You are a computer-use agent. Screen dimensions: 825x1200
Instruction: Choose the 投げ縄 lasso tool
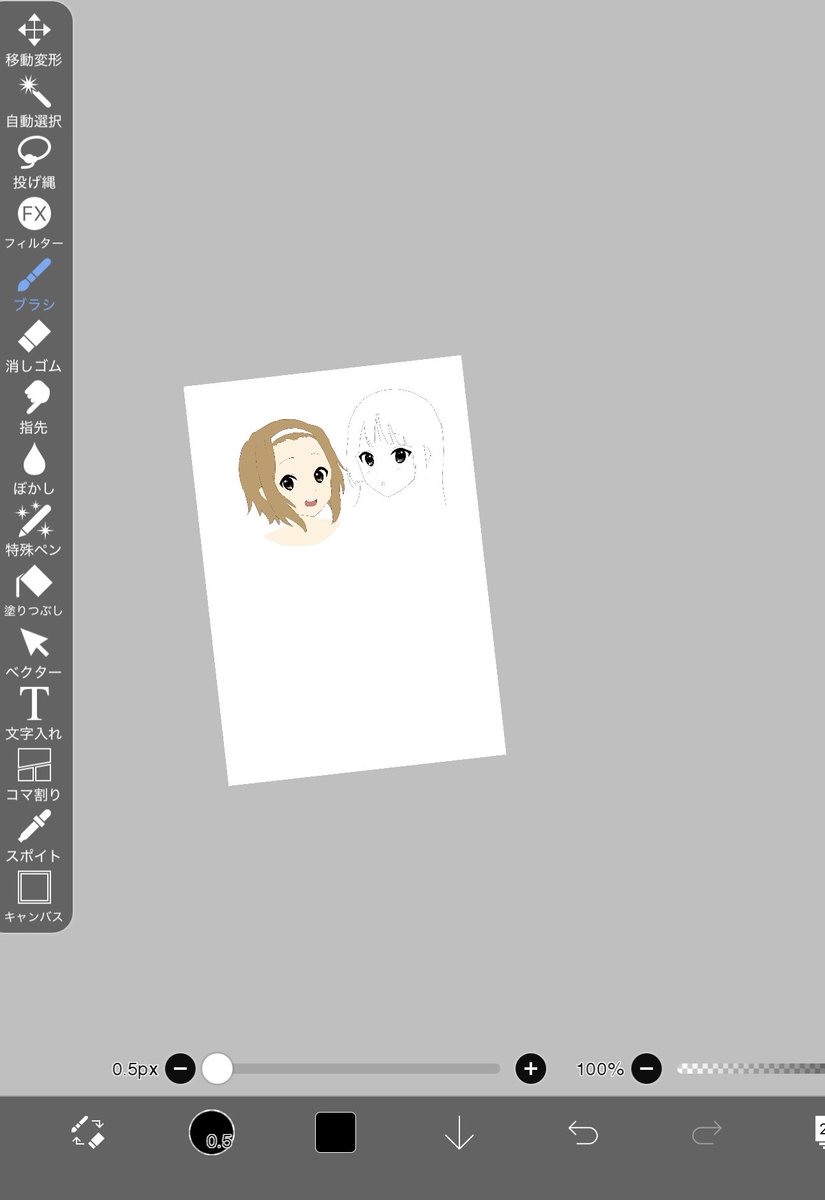coord(34,163)
